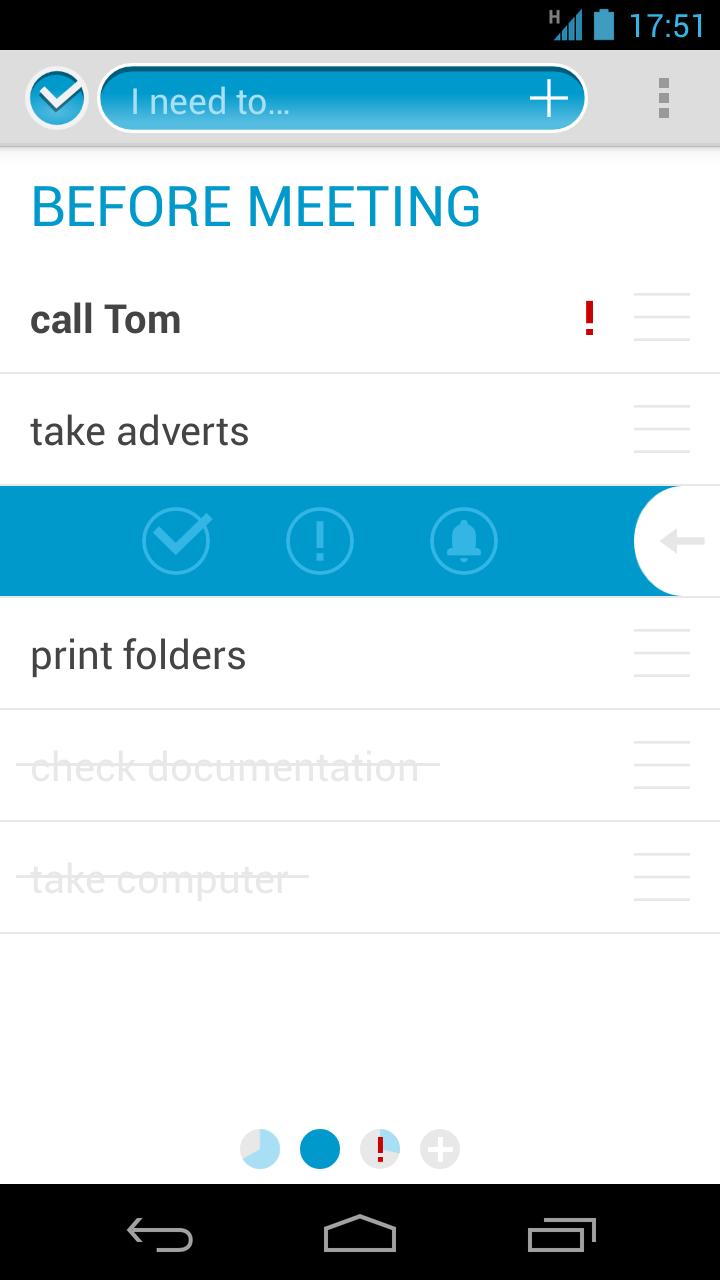The height and width of the screenshot is (1280, 720).
Task: Mark task done with checkmark icon
Action: 177,541
